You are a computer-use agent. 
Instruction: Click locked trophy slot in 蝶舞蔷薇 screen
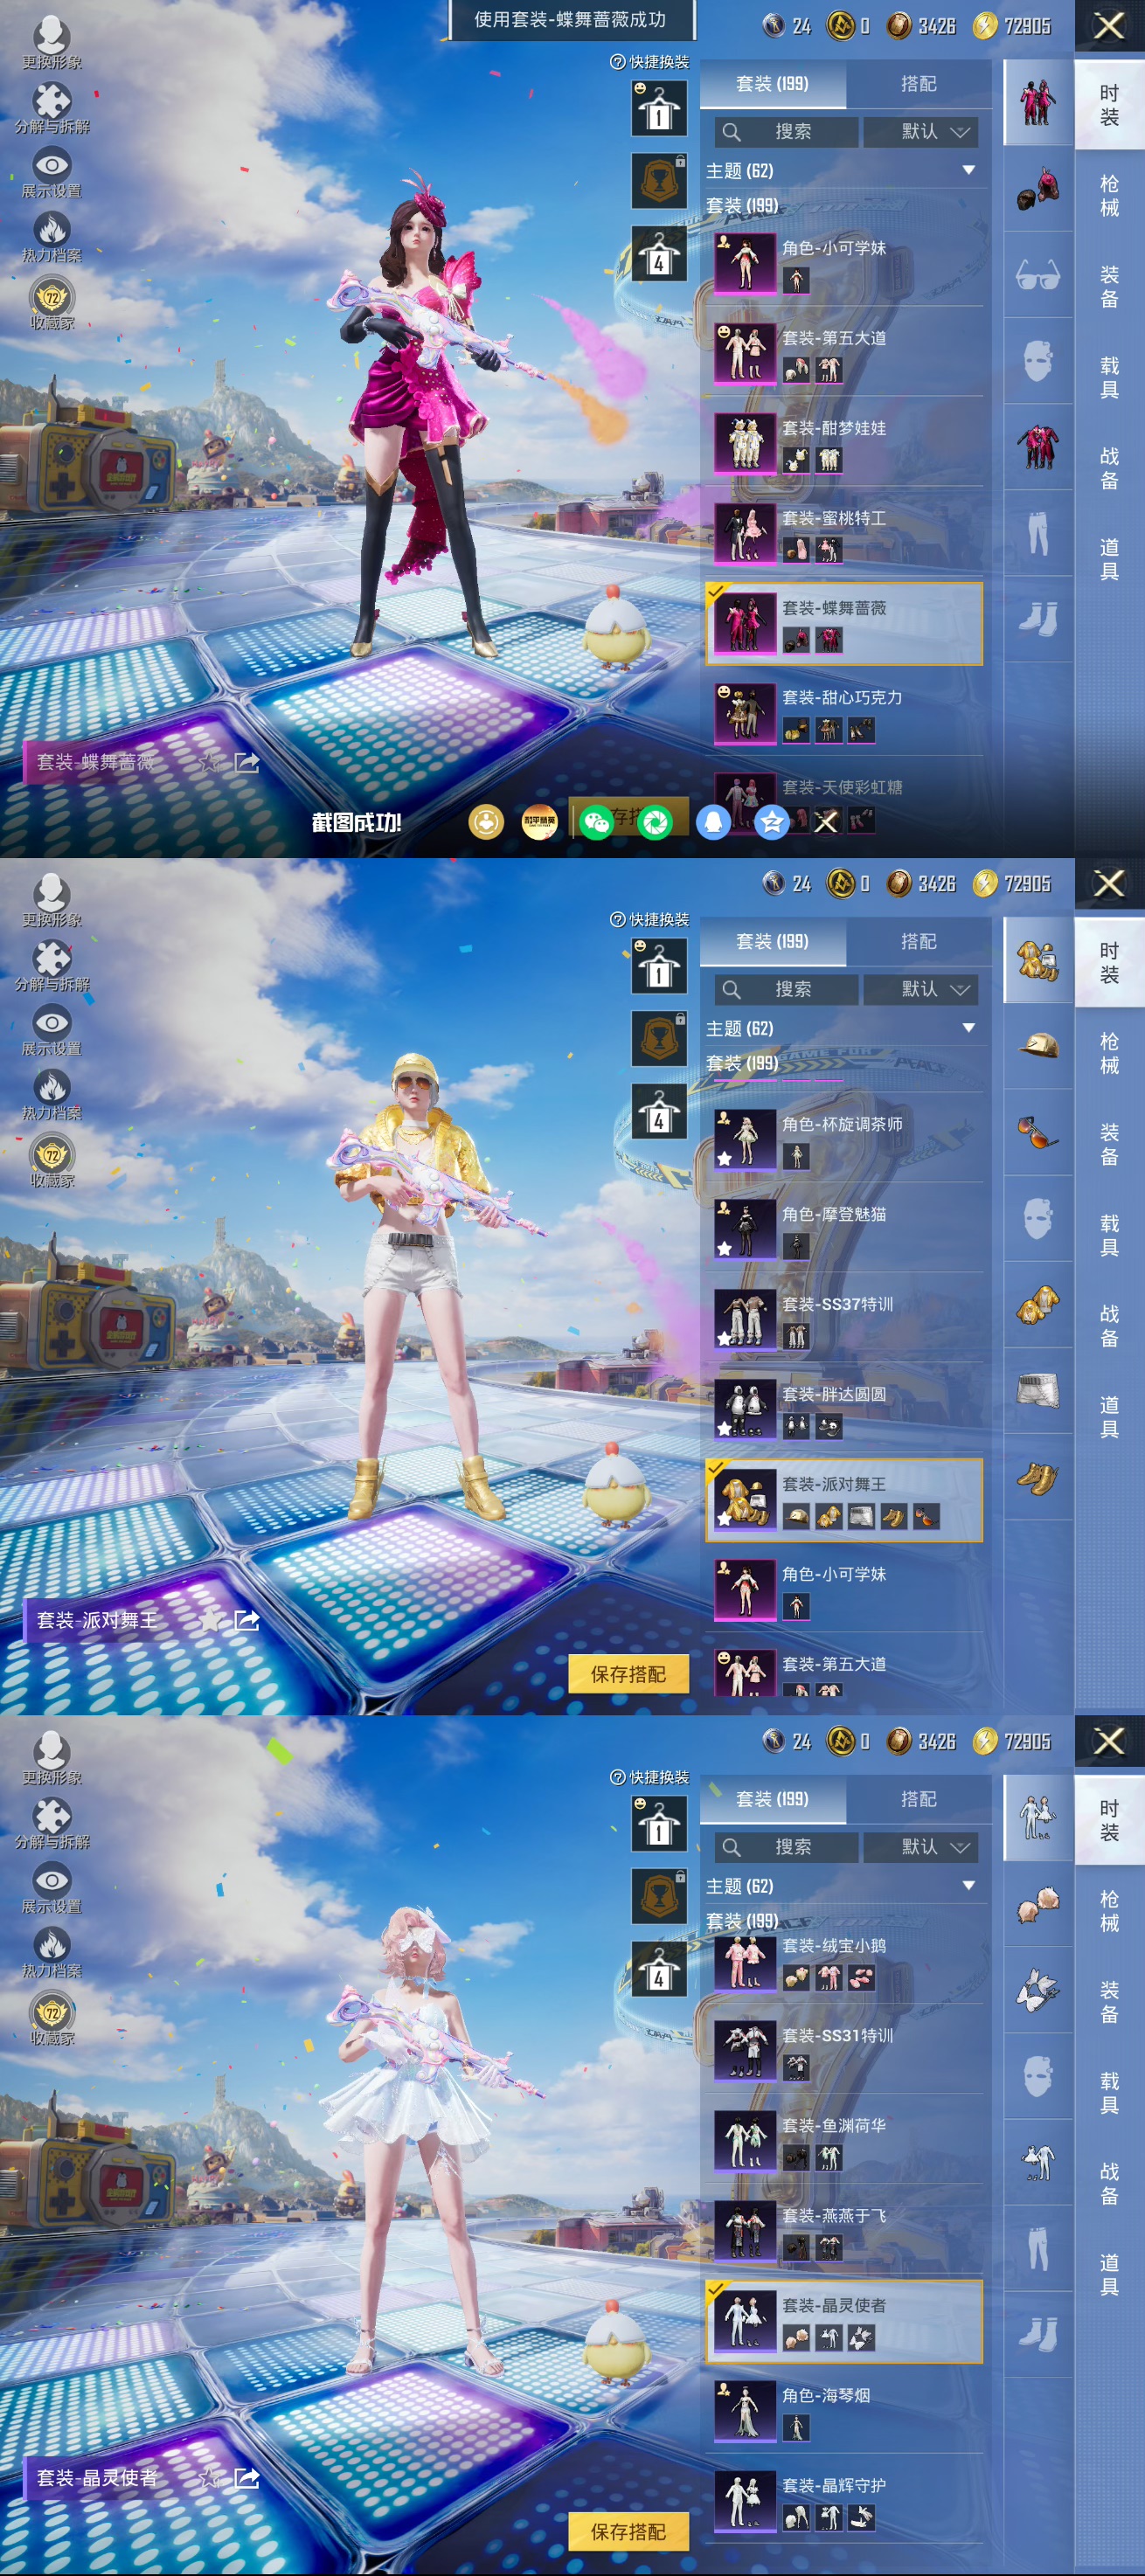pos(659,180)
